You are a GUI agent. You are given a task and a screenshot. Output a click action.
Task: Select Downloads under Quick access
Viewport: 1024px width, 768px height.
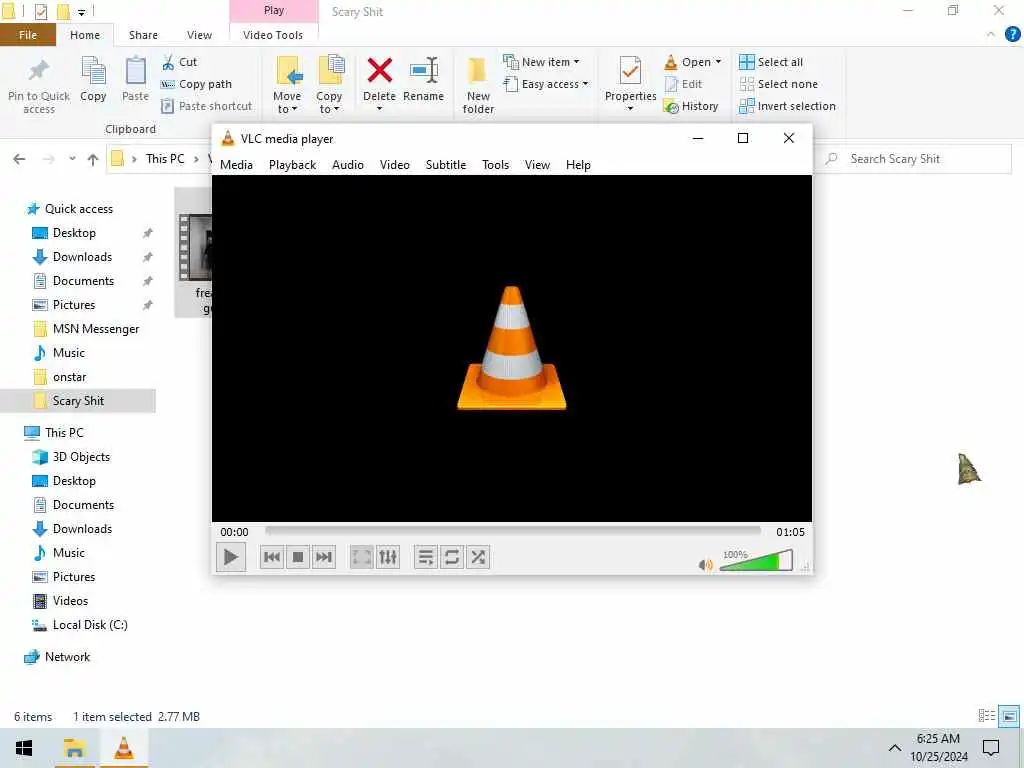(82, 257)
